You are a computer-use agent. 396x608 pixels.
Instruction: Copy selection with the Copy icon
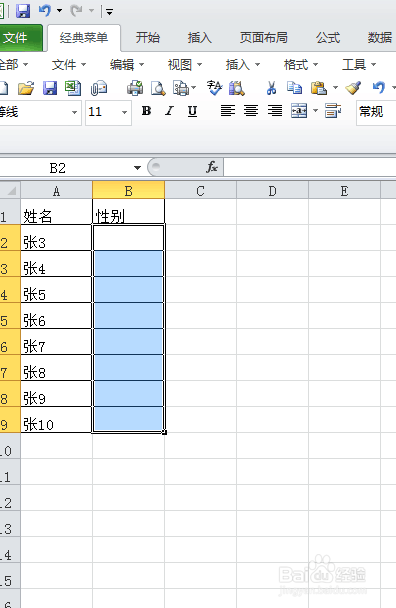(295, 88)
